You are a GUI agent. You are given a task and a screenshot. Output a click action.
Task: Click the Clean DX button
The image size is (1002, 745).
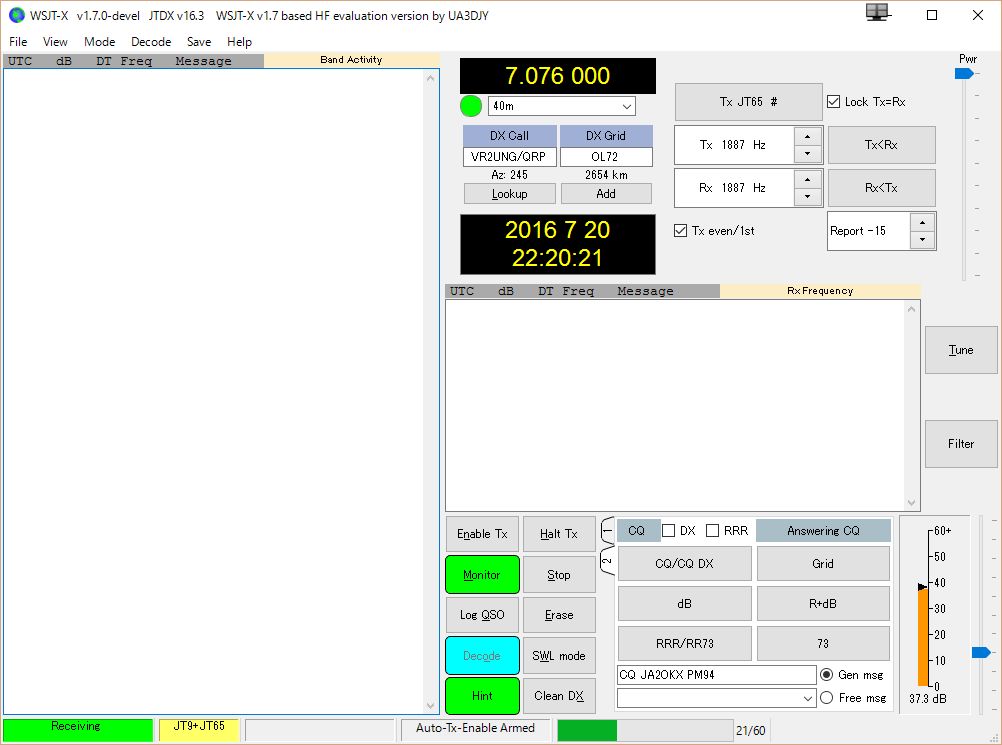(x=559, y=696)
